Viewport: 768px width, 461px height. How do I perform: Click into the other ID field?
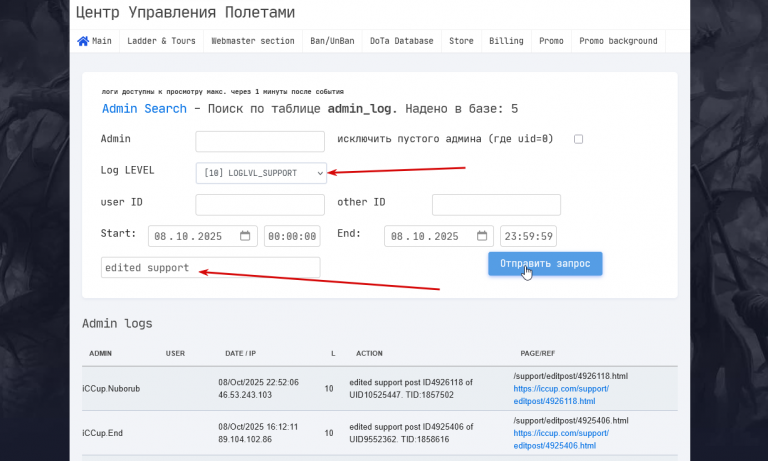tap(496, 205)
